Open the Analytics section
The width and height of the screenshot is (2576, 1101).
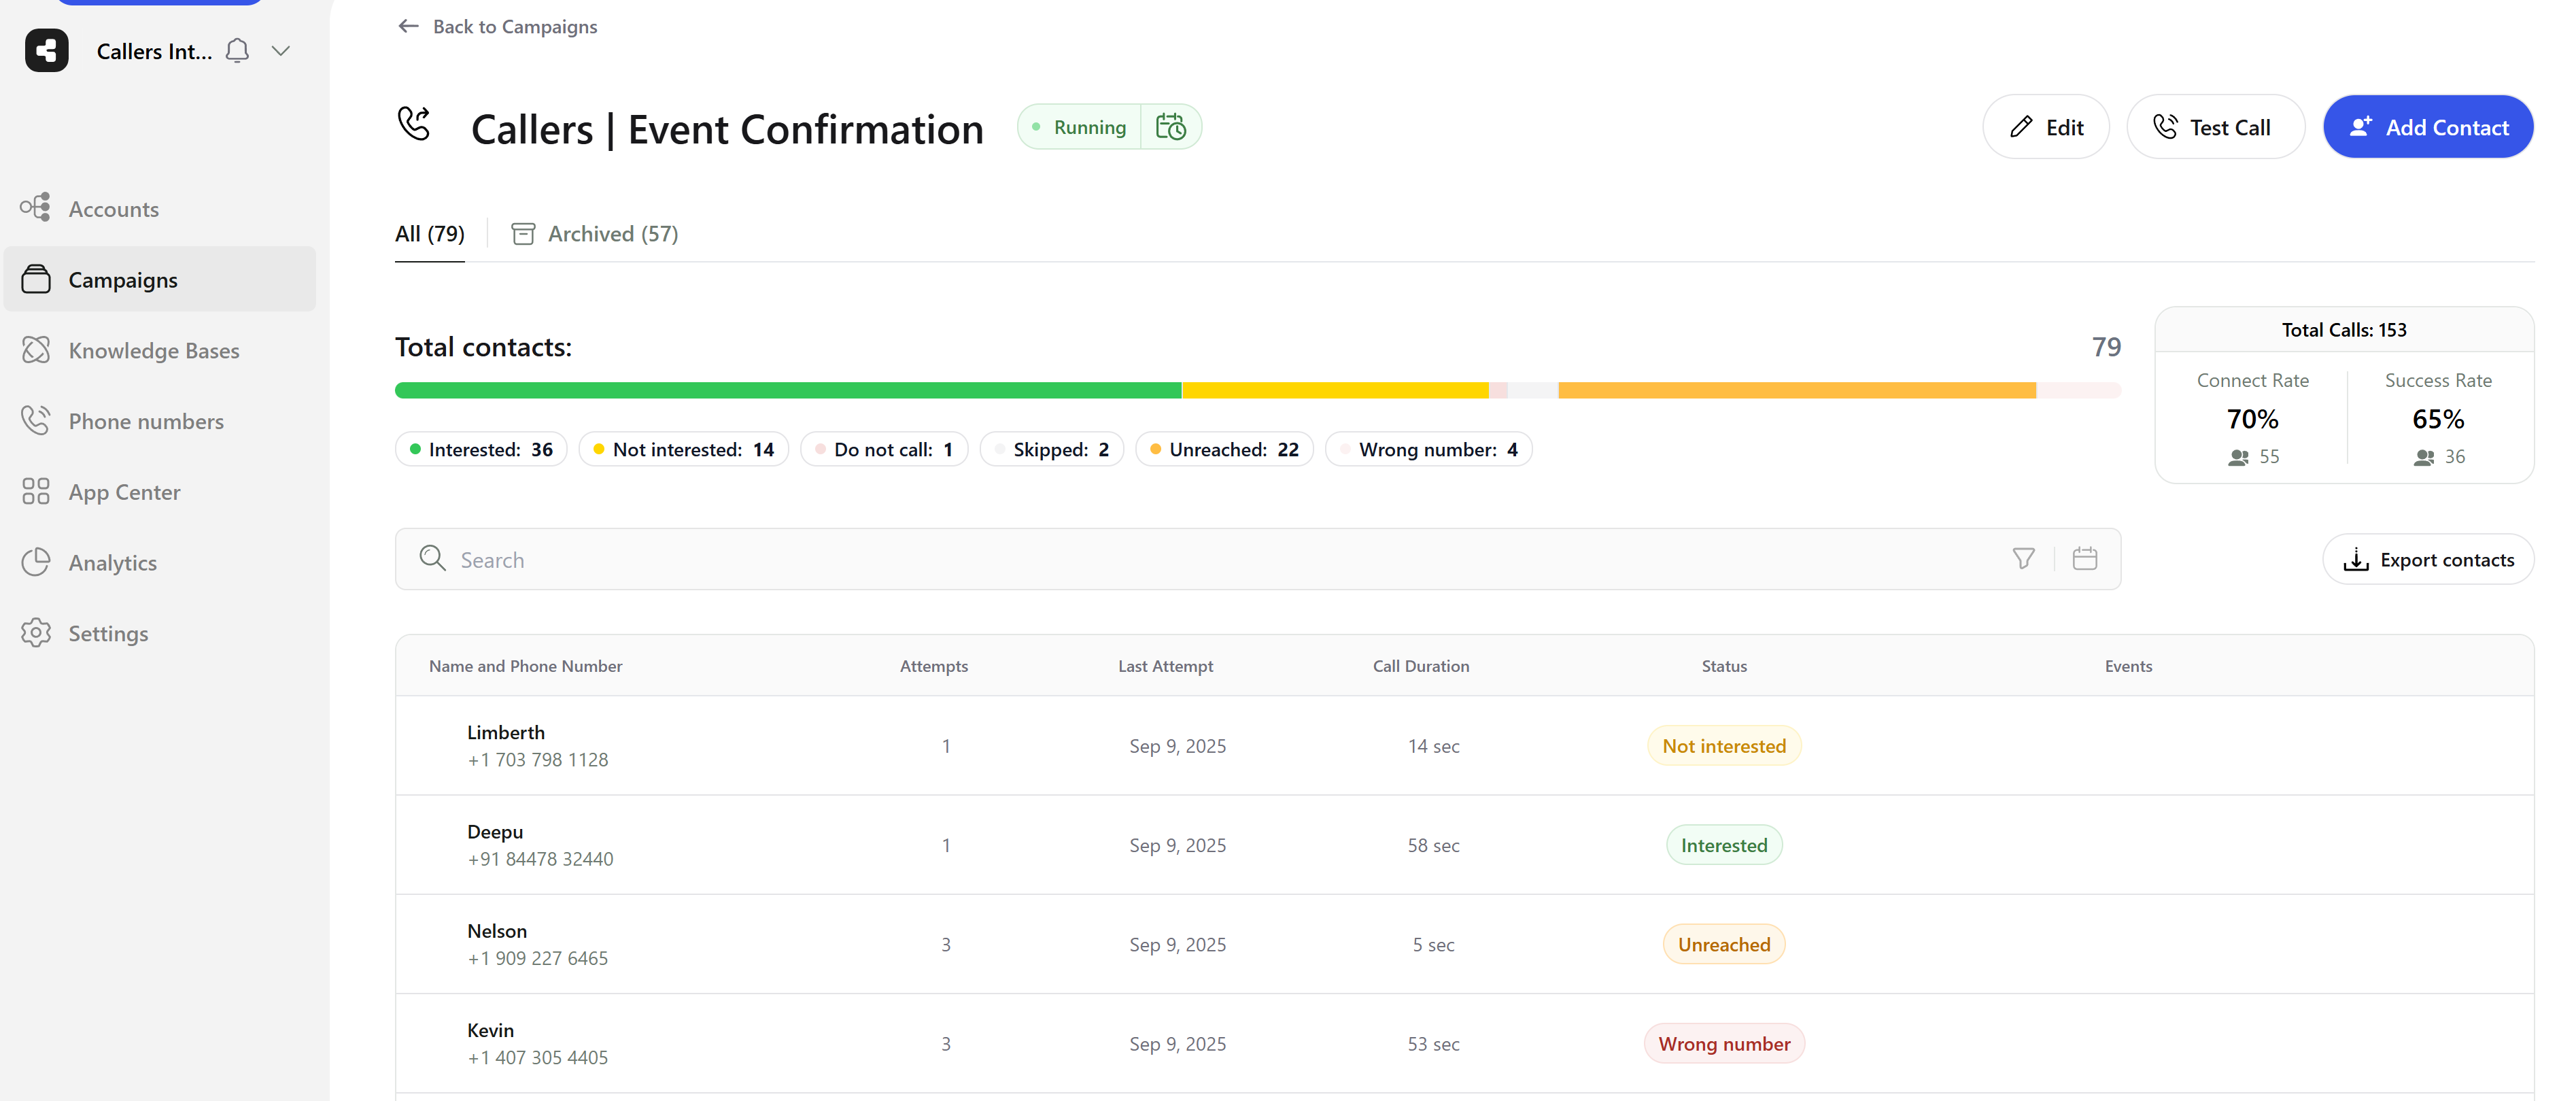[x=113, y=562]
